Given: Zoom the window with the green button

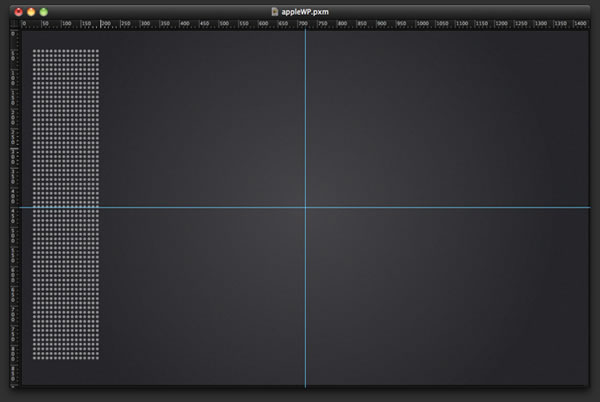Looking at the screenshot, I should tap(44, 12).
